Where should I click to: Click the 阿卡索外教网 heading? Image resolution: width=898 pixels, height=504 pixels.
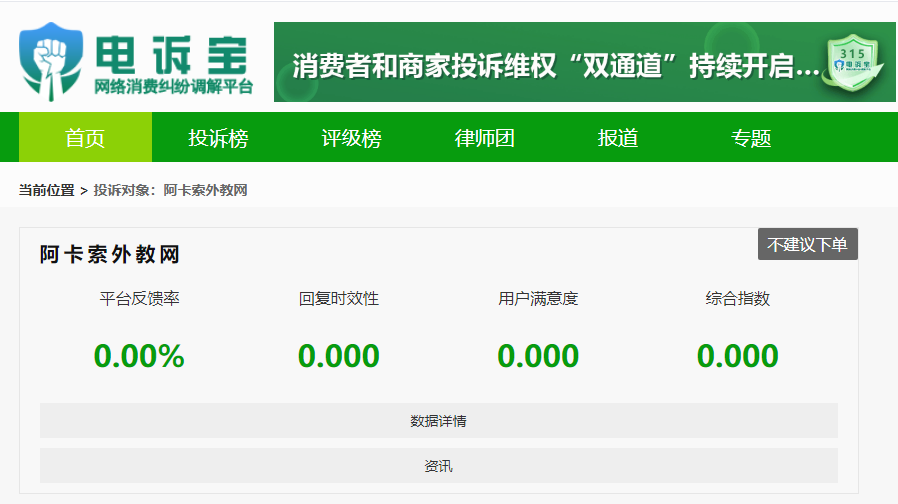point(109,254)
